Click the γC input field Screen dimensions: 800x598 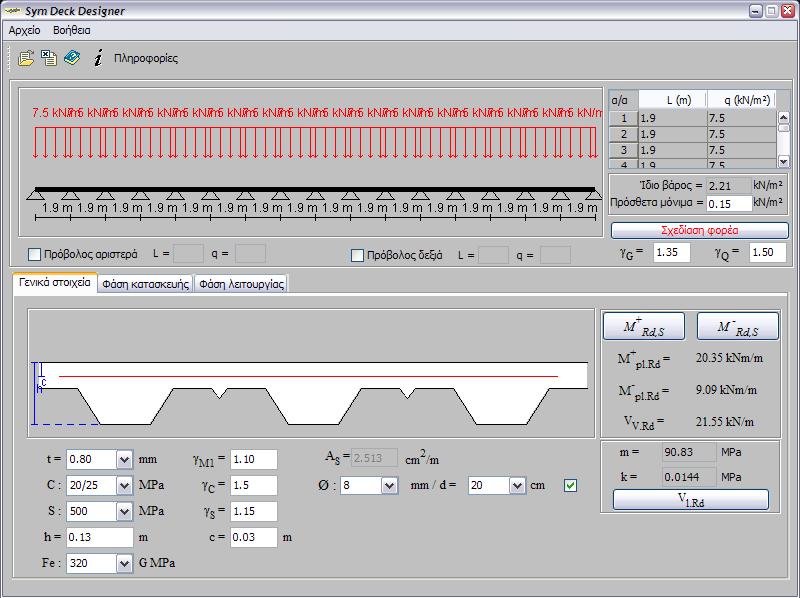click(x=254, y=485)
